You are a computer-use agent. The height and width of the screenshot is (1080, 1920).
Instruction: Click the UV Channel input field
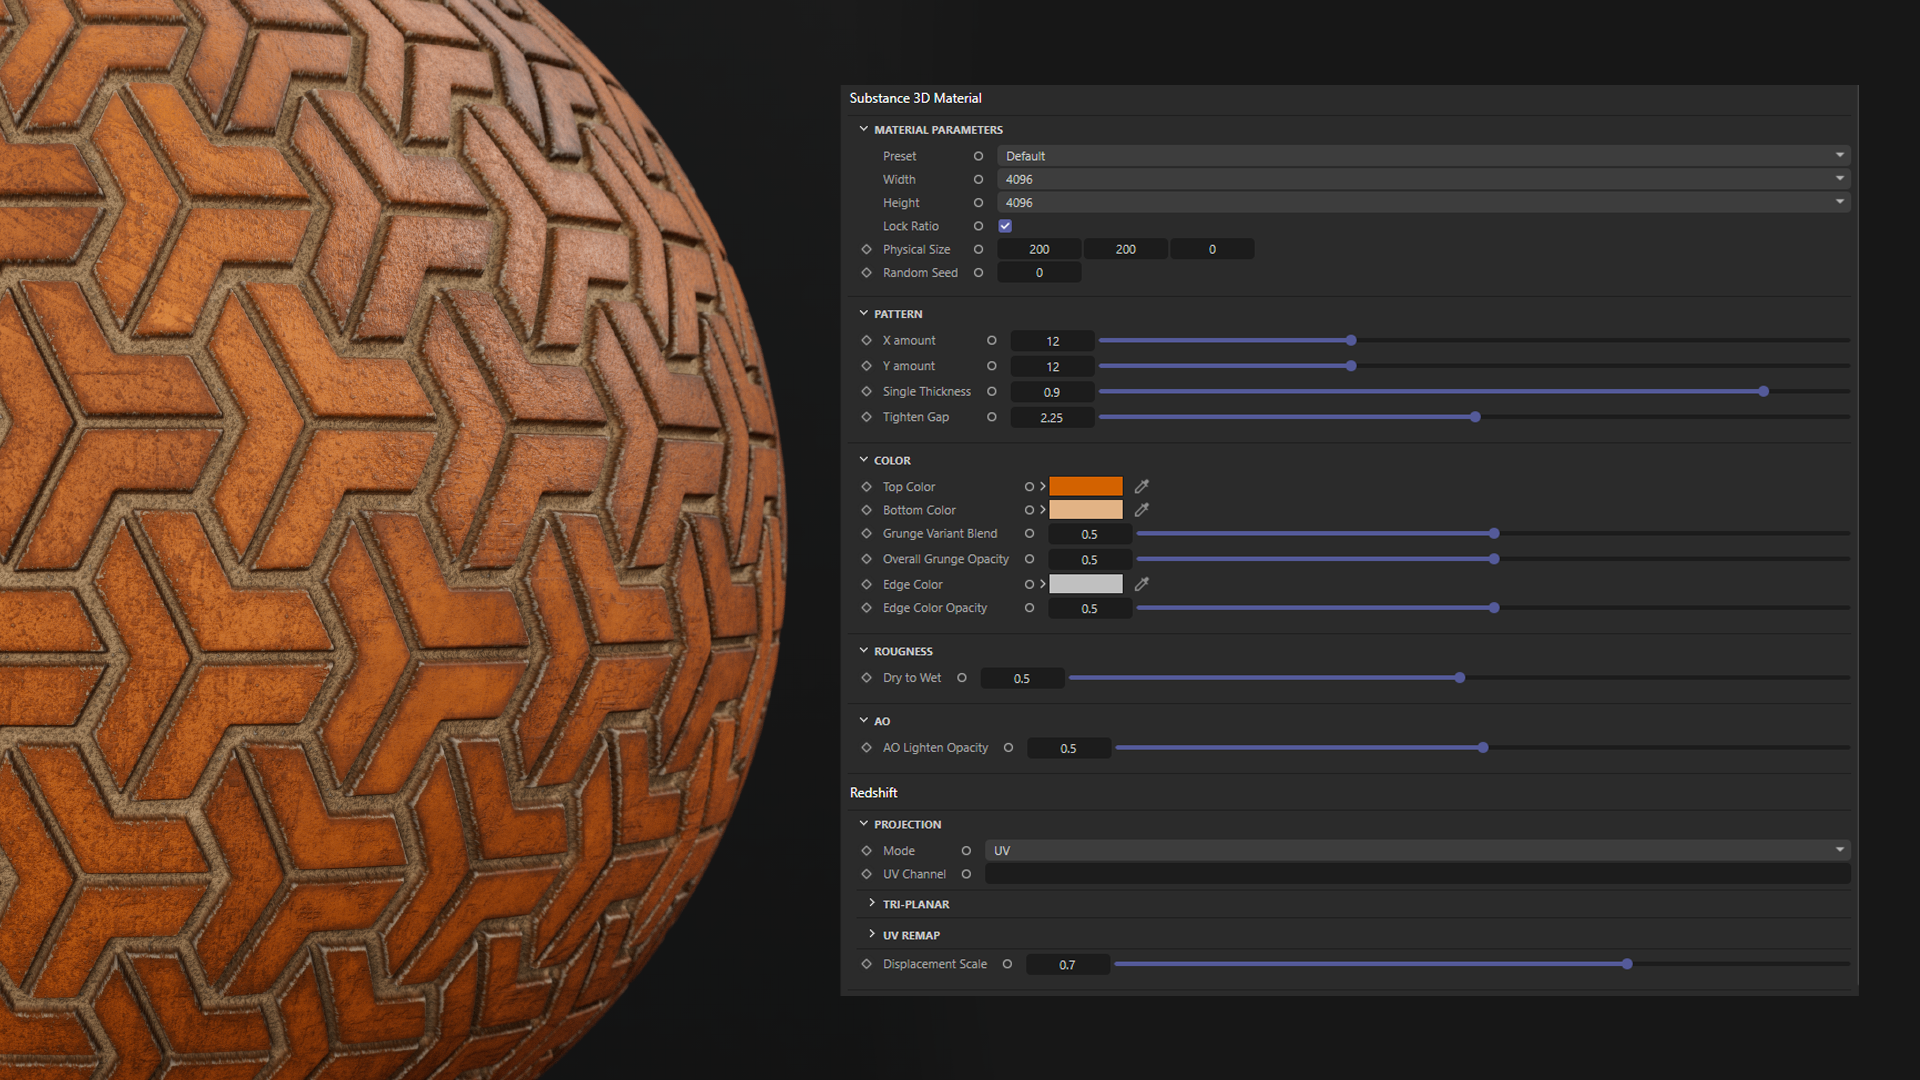point(1417,874)
